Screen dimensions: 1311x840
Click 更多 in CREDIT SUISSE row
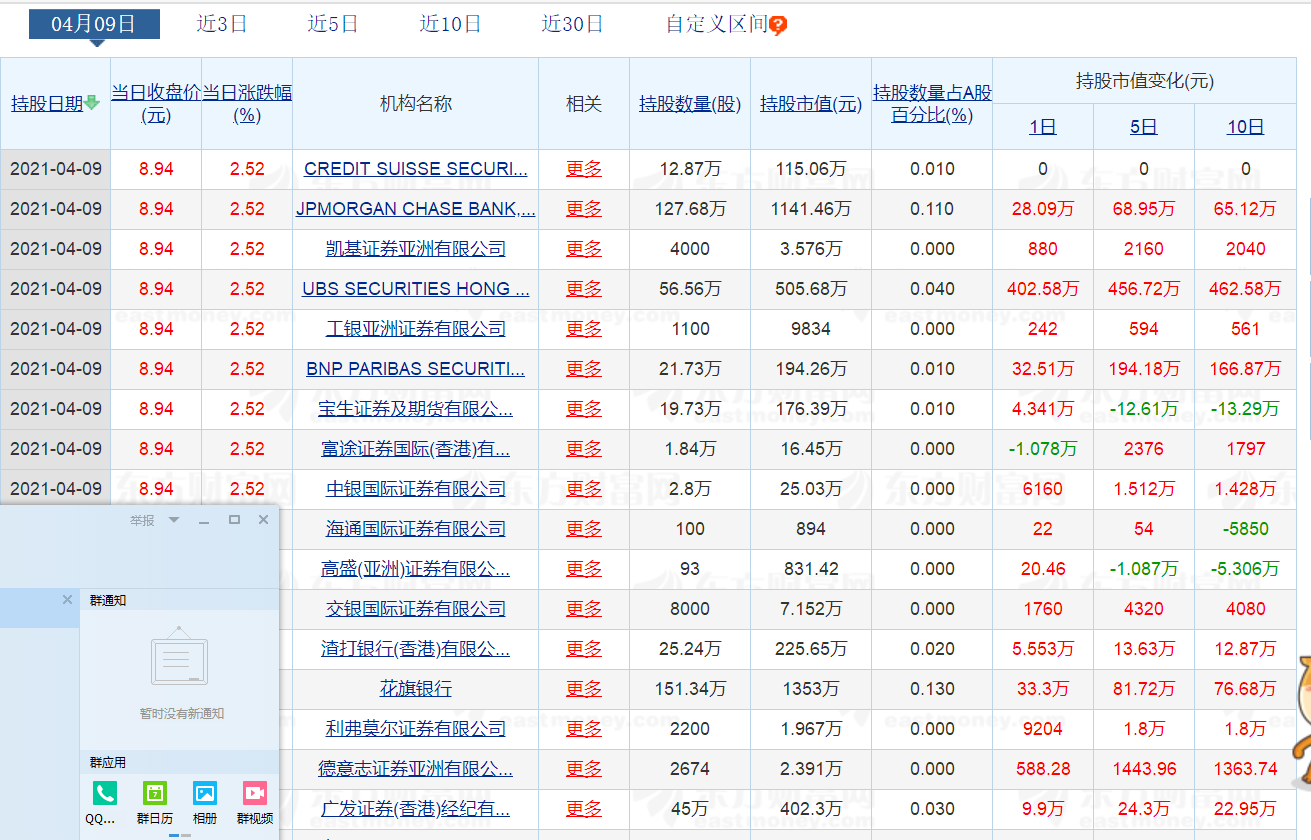[584, 169]
